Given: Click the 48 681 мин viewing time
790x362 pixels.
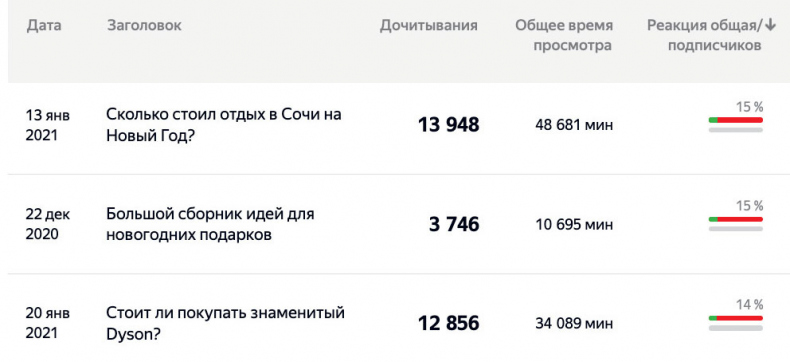Looking at the screenshot, I should click(x=574, y=125).
